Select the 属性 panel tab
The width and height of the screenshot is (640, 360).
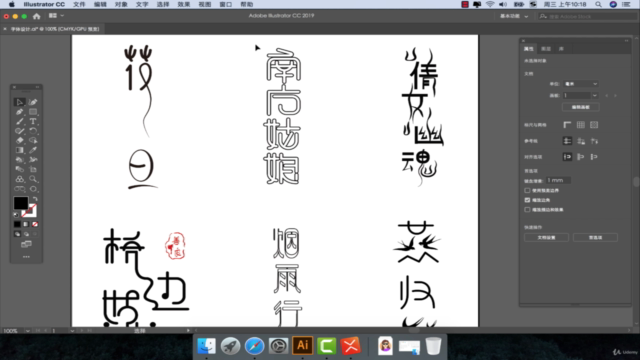(x=529, y=49)
